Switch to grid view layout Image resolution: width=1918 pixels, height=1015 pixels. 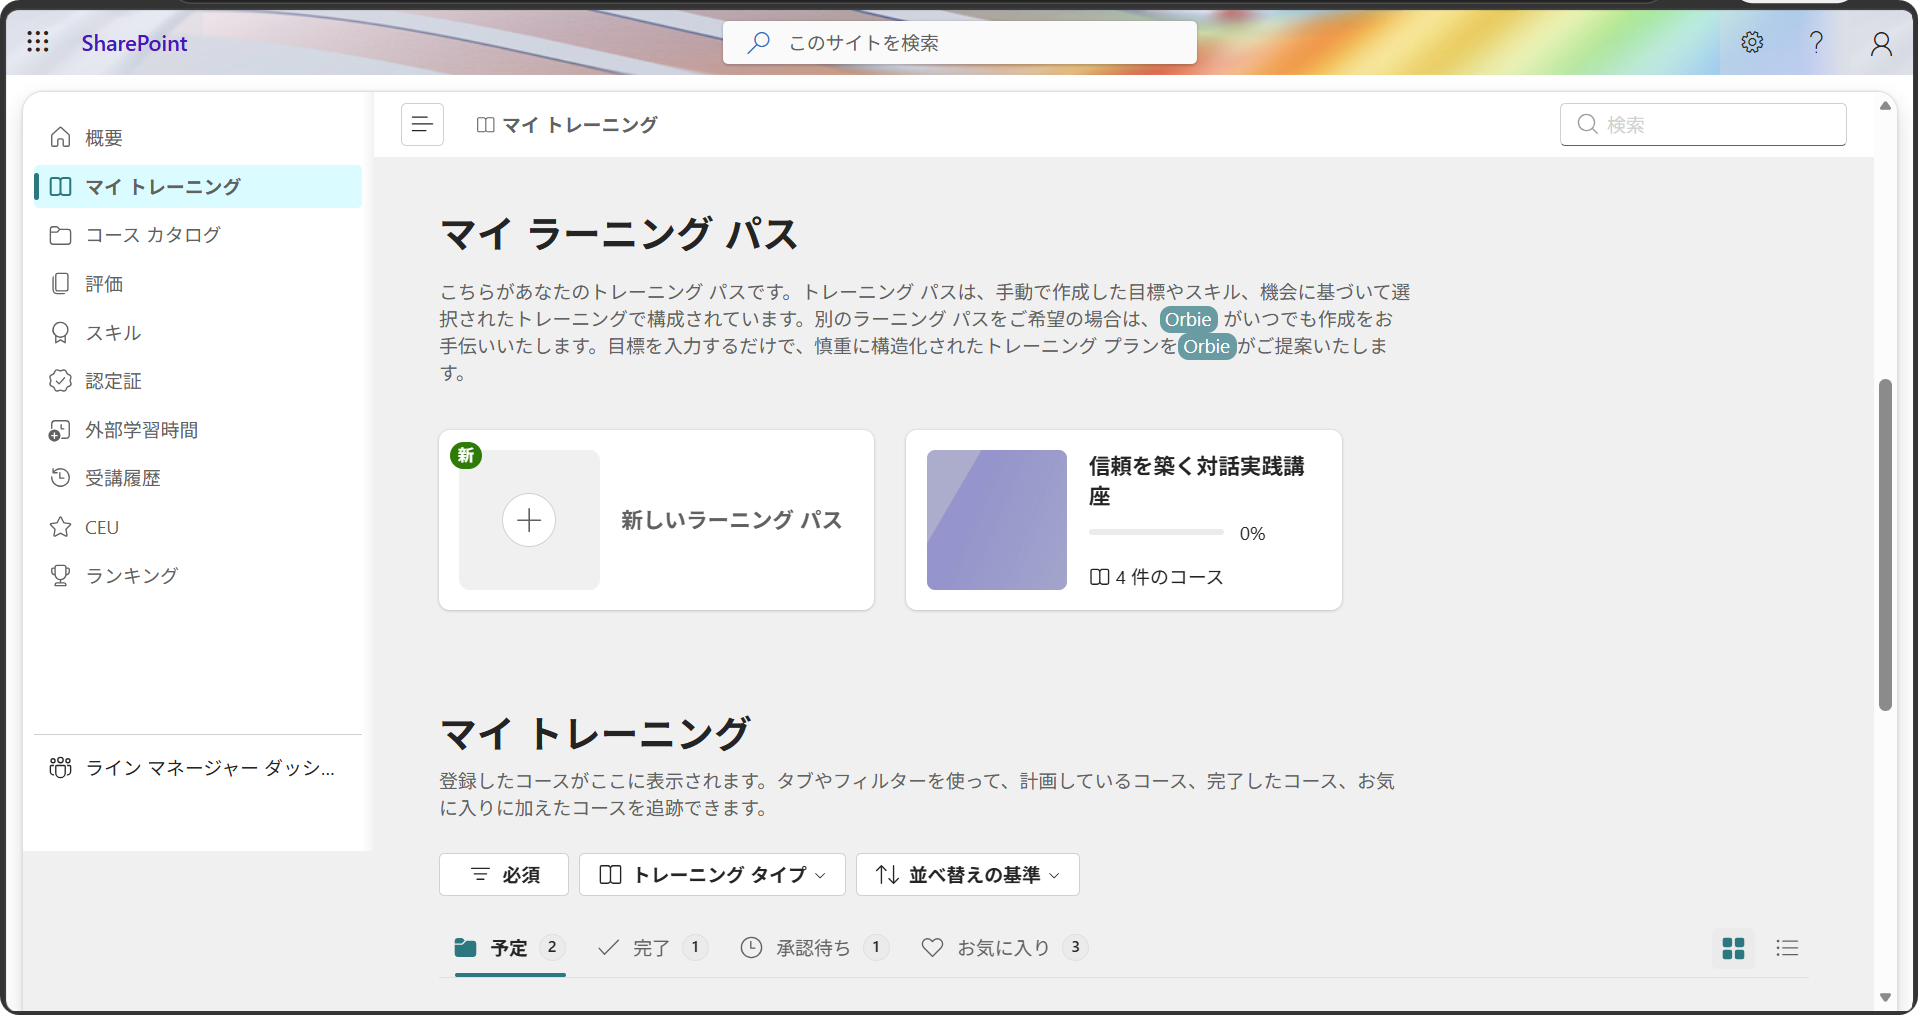[x=1734, y=948]
